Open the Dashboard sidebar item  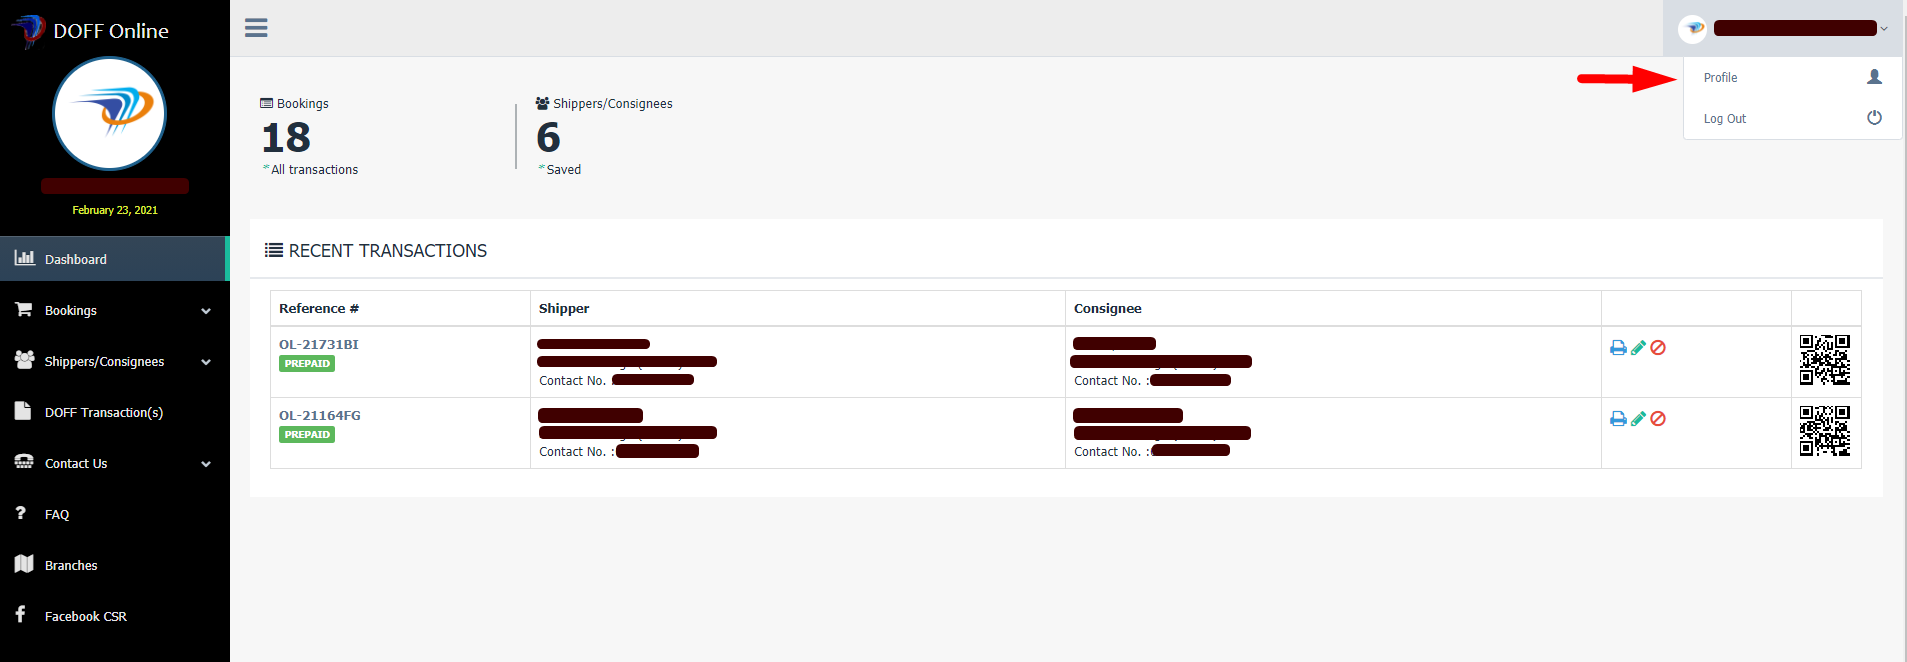click(76, 260)
